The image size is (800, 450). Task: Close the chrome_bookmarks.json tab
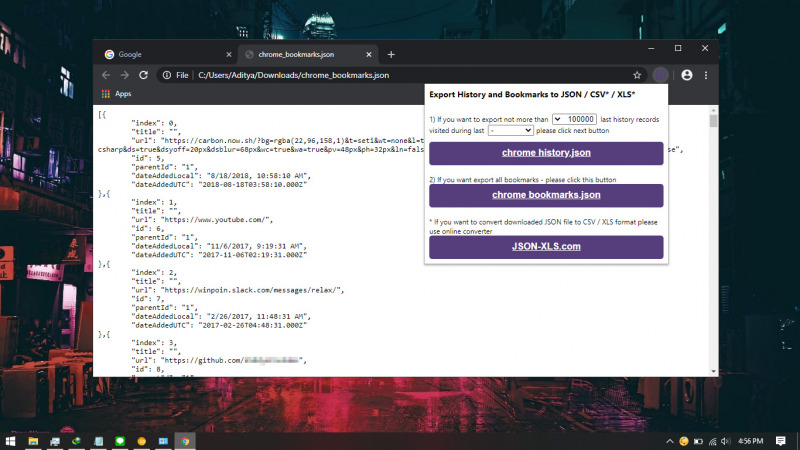point(369,55)
